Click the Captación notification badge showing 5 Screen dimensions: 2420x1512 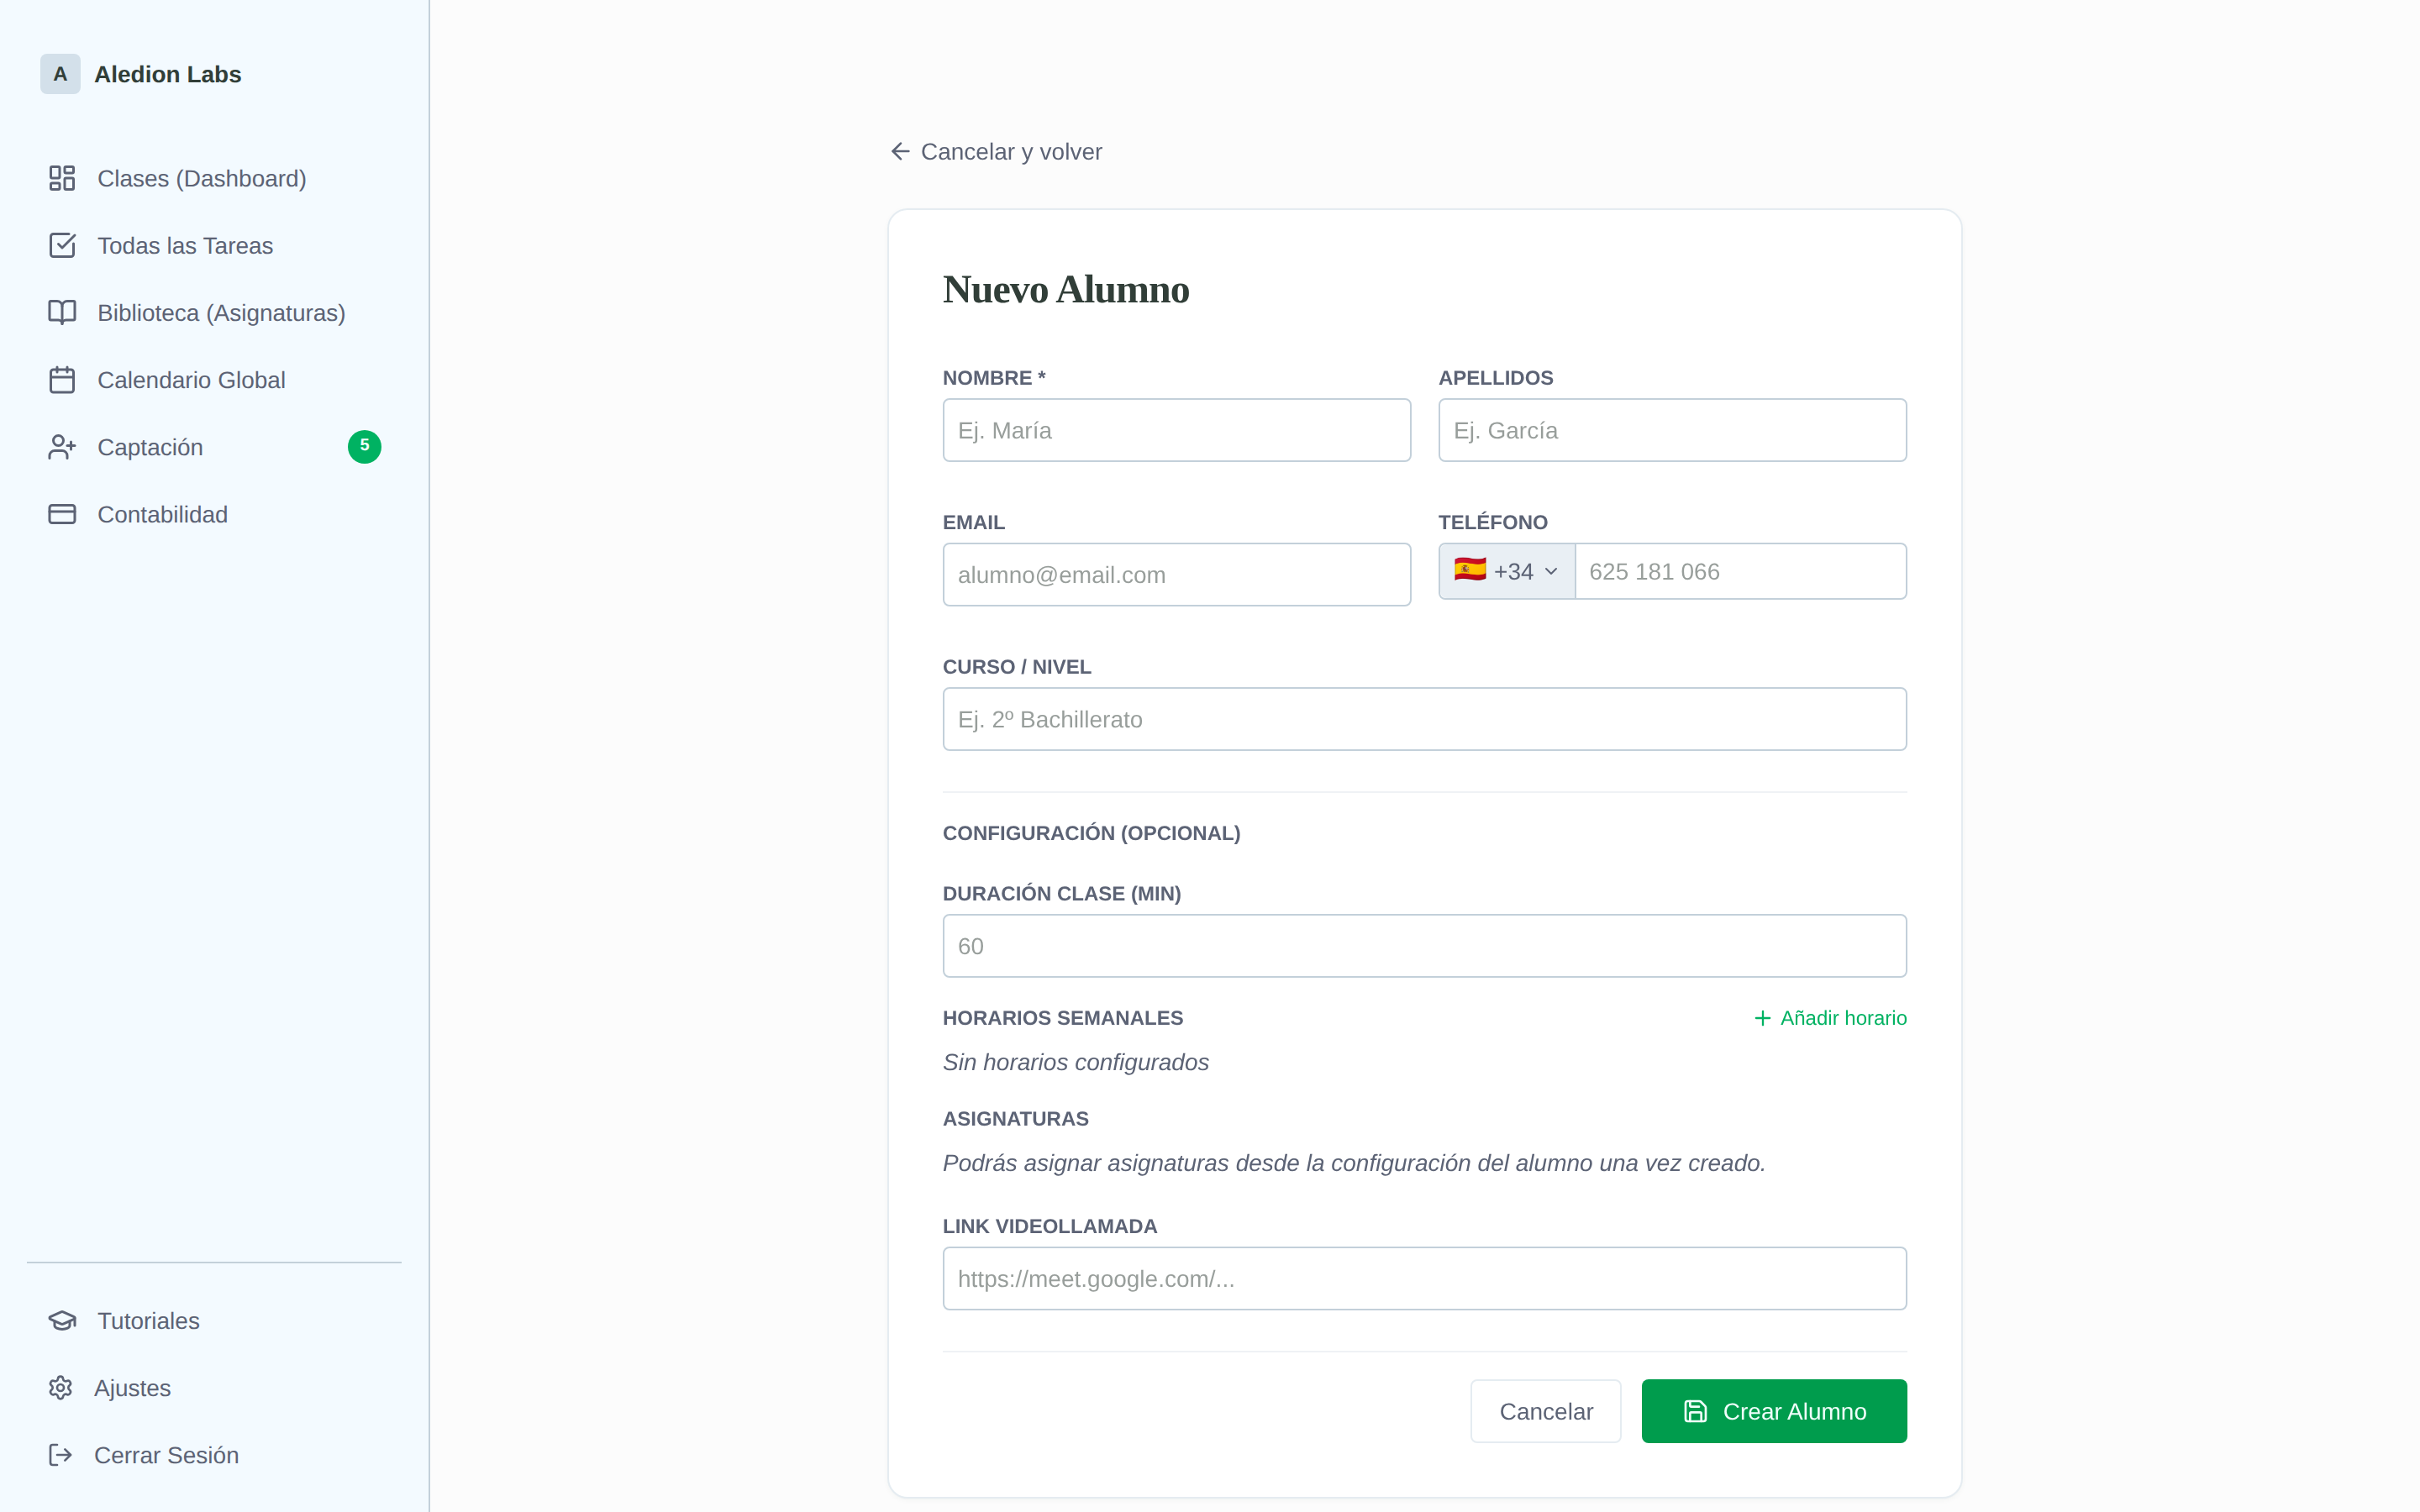click(x=364, y=446)
